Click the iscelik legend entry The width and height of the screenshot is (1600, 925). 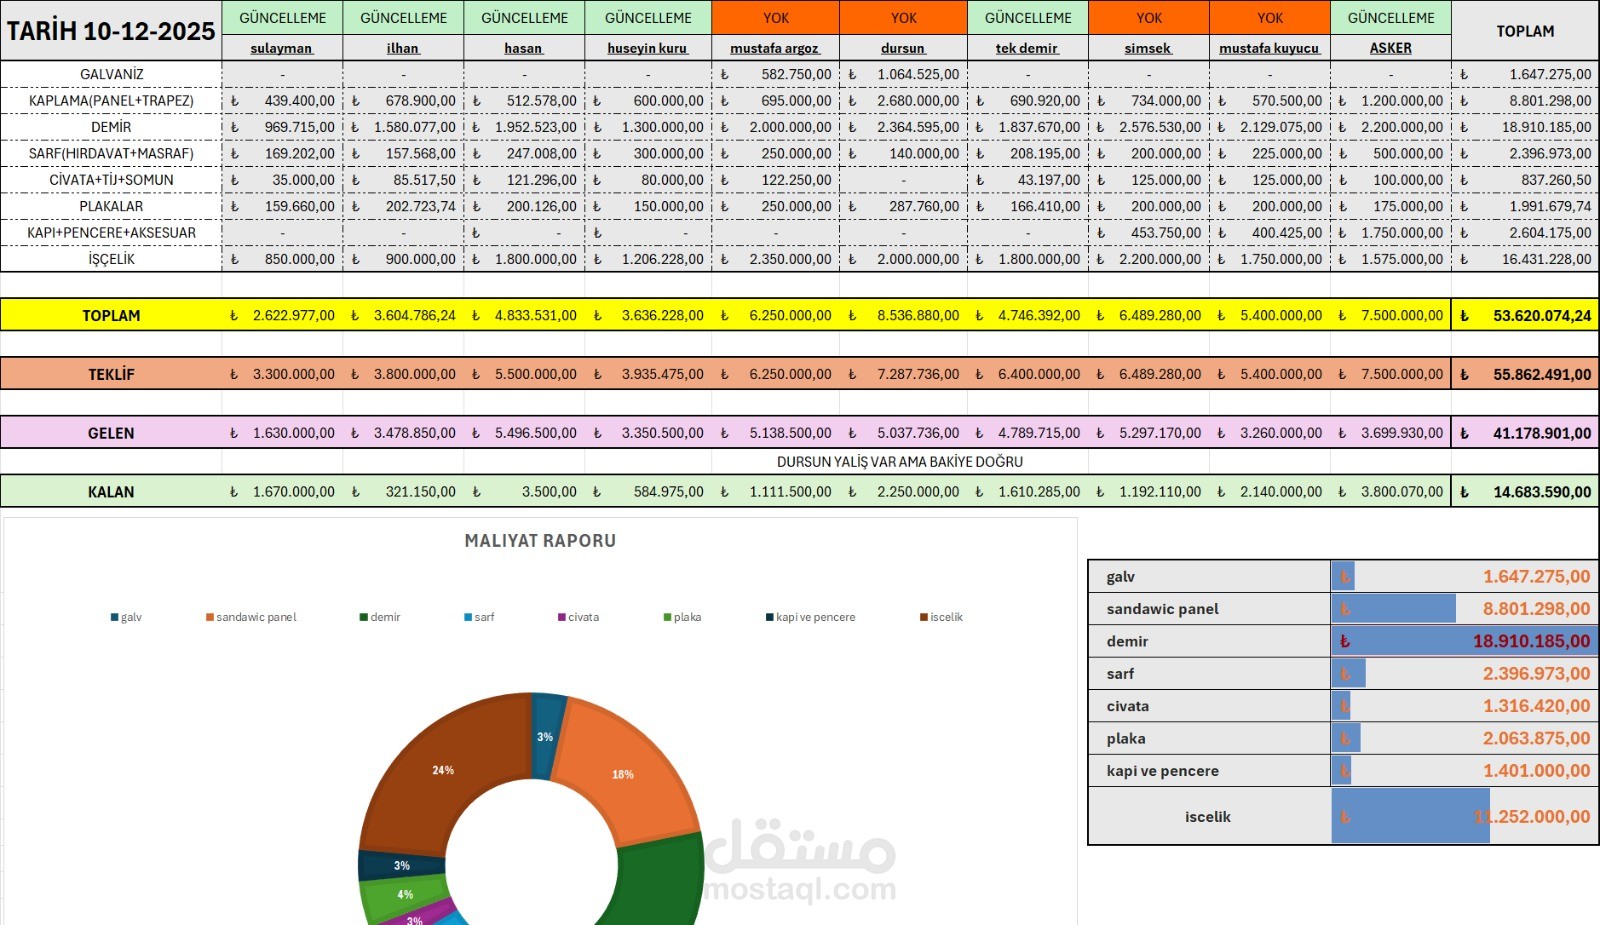coord(941,617)
